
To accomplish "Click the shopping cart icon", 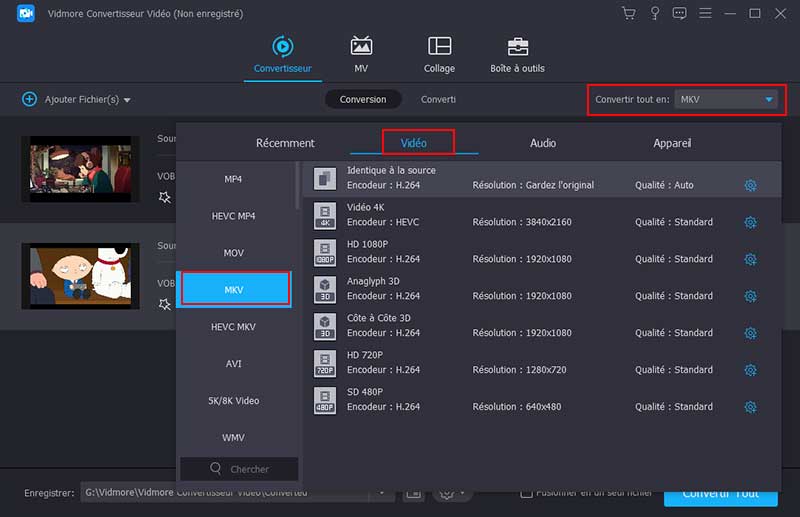I will coord(628,14).
